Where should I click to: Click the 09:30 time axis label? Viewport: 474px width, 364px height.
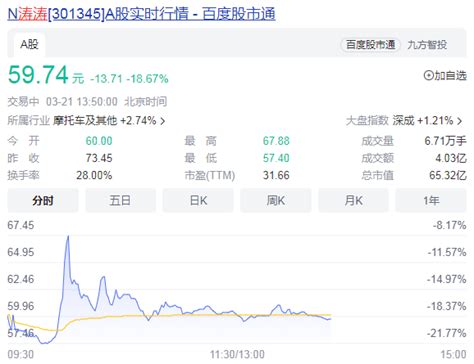click(x=21, y=354)
